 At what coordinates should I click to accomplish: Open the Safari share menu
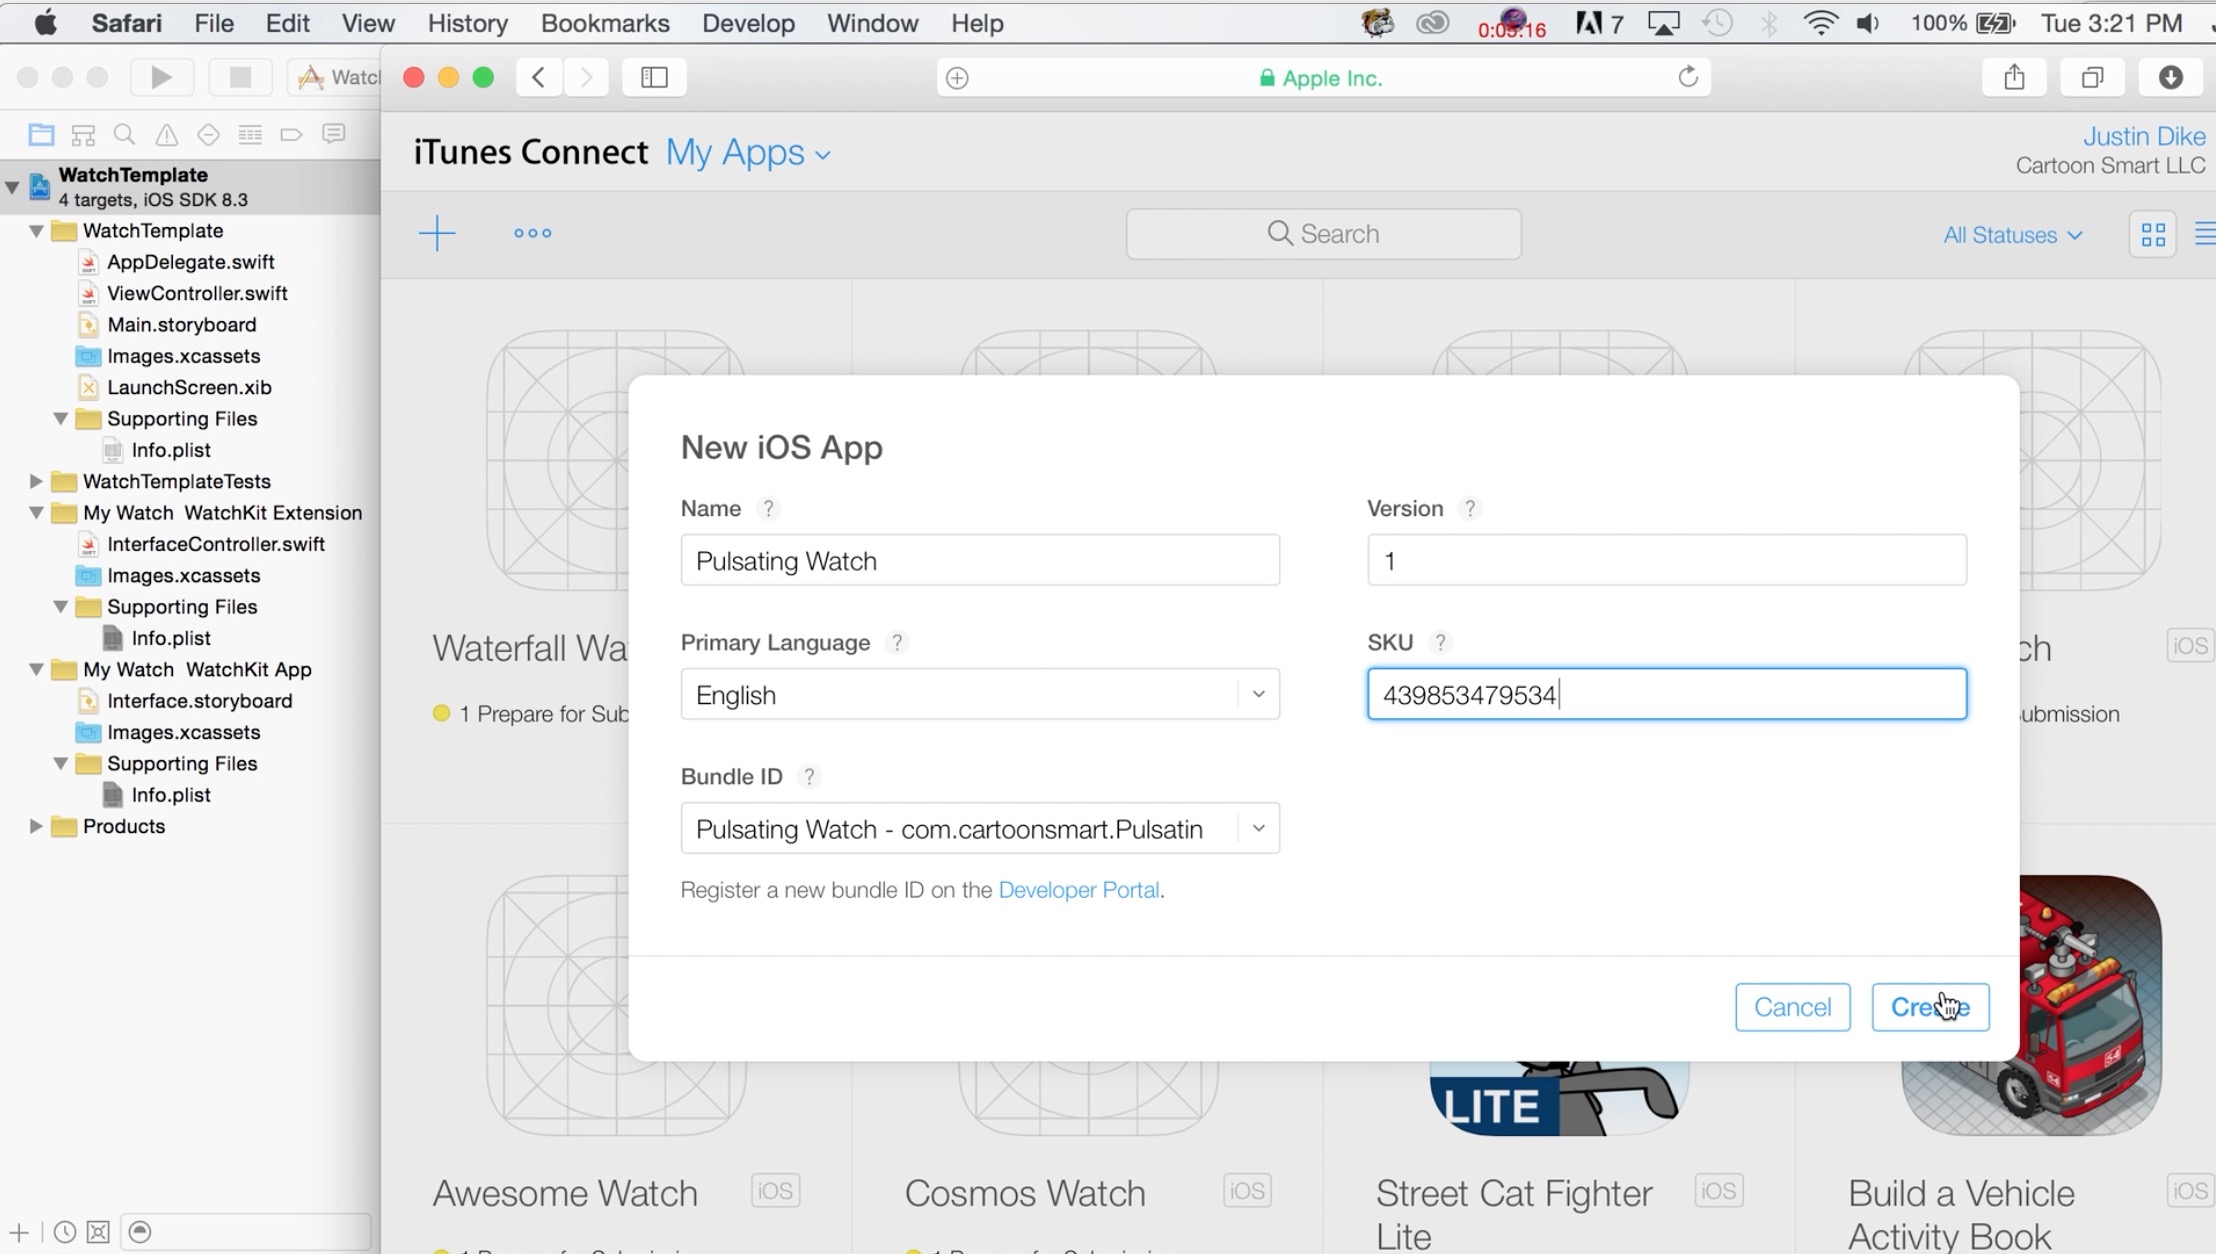(x=2014, y=77)
